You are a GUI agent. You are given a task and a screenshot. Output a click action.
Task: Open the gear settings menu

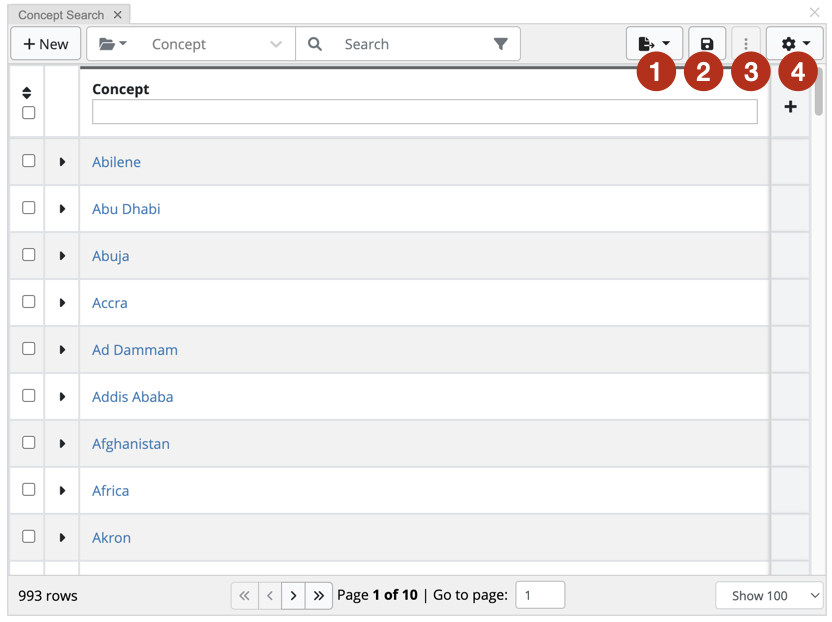tap(795, 44)
